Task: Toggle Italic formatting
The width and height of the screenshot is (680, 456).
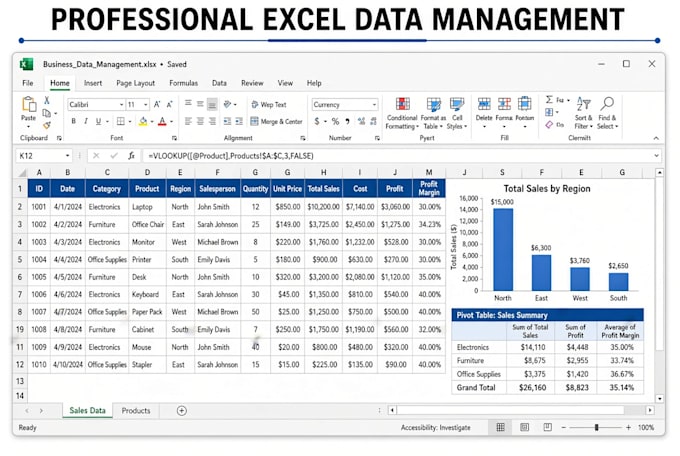Action: pyautogui.click(x=86, y=121)
